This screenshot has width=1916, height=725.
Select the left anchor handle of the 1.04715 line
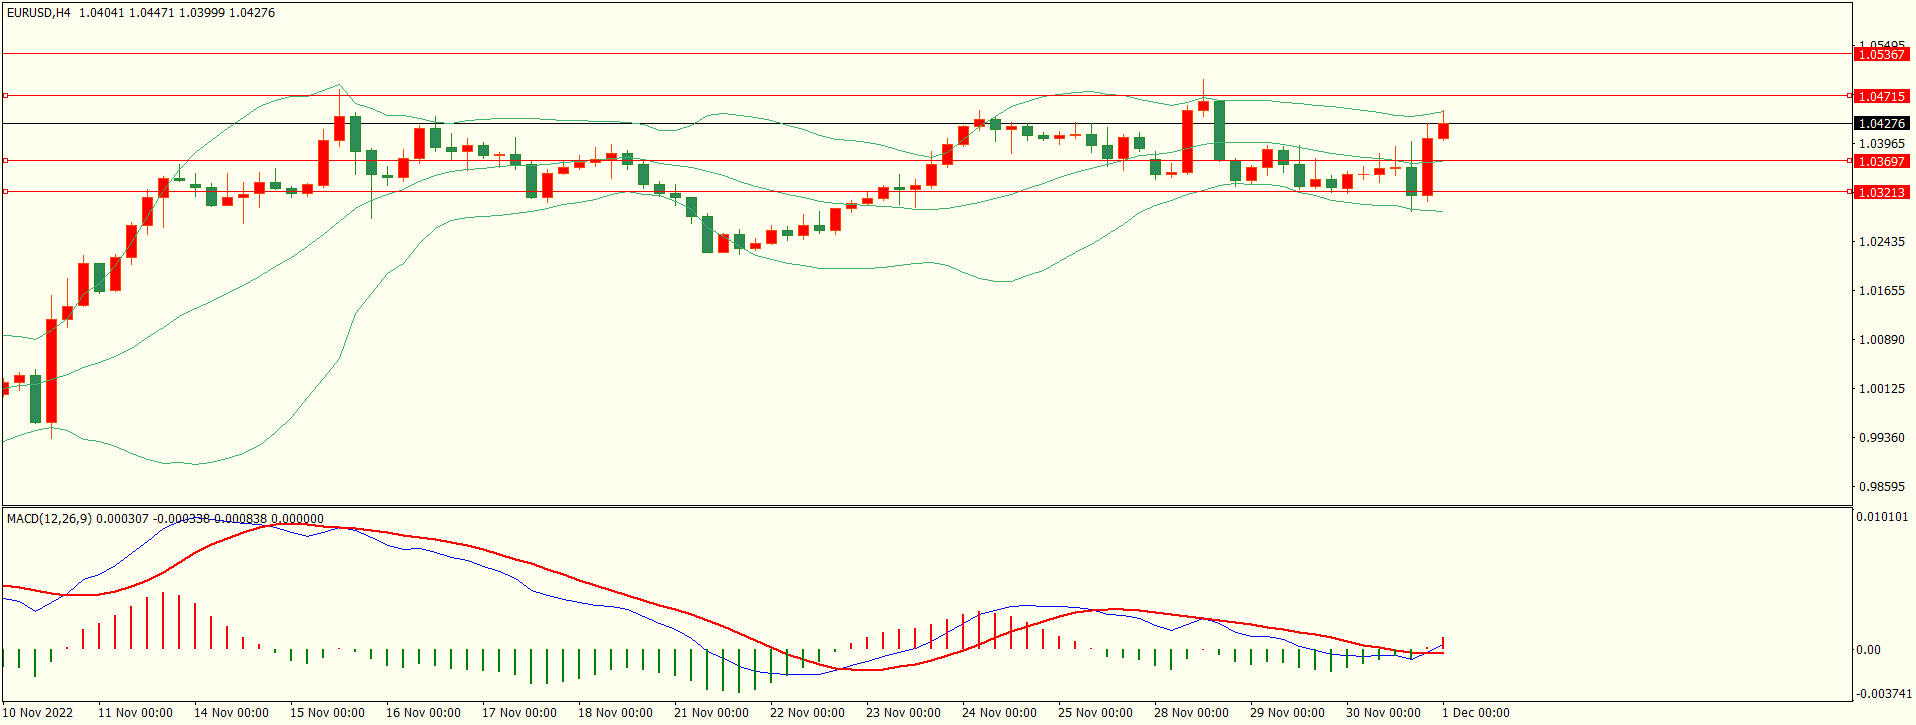coord(5,96)
